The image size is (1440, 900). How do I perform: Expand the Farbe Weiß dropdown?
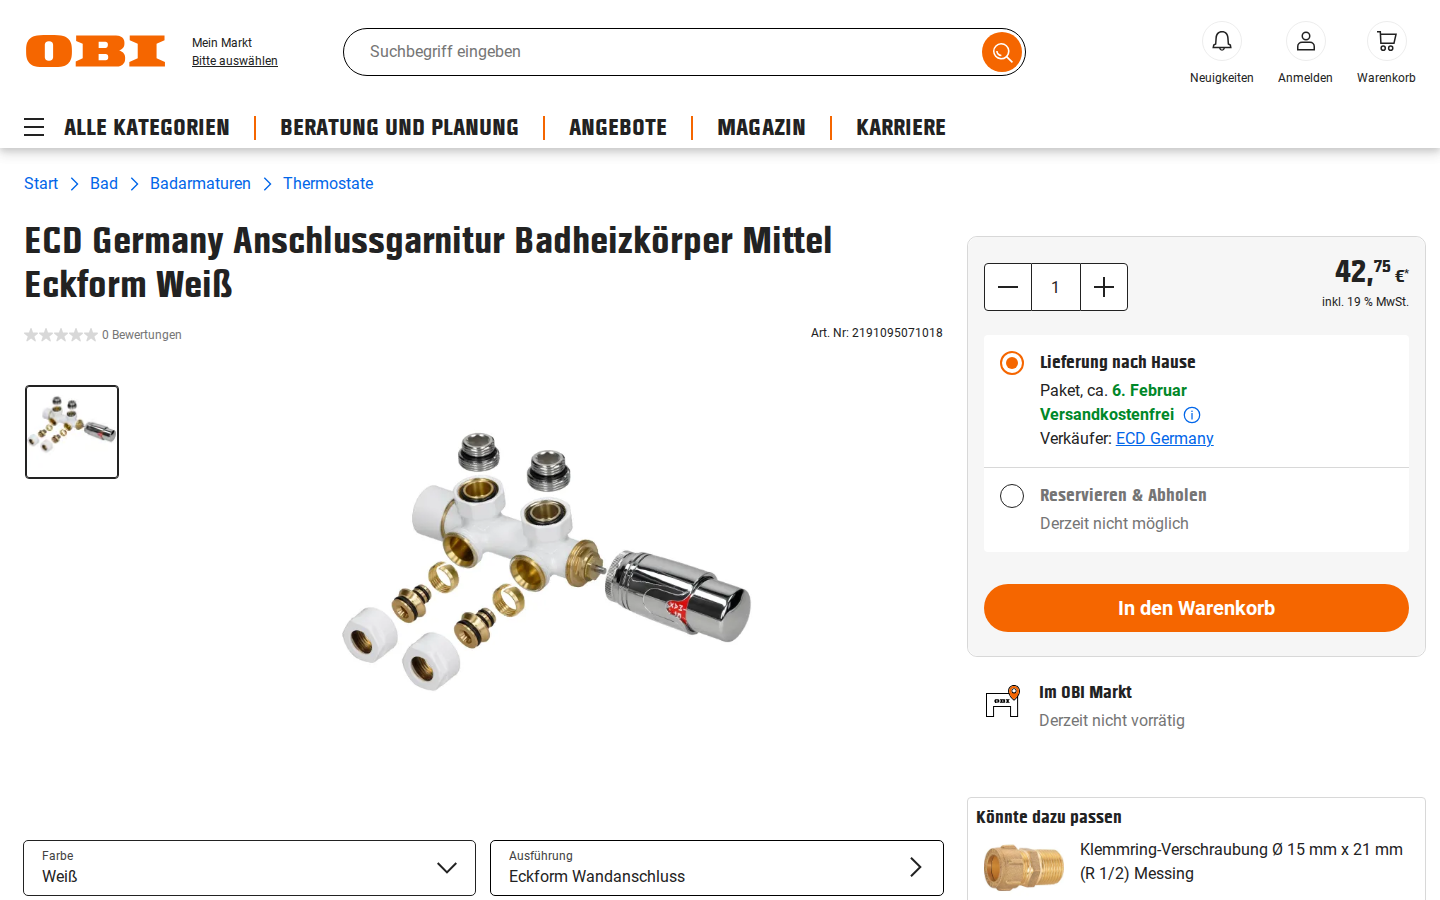249,868
